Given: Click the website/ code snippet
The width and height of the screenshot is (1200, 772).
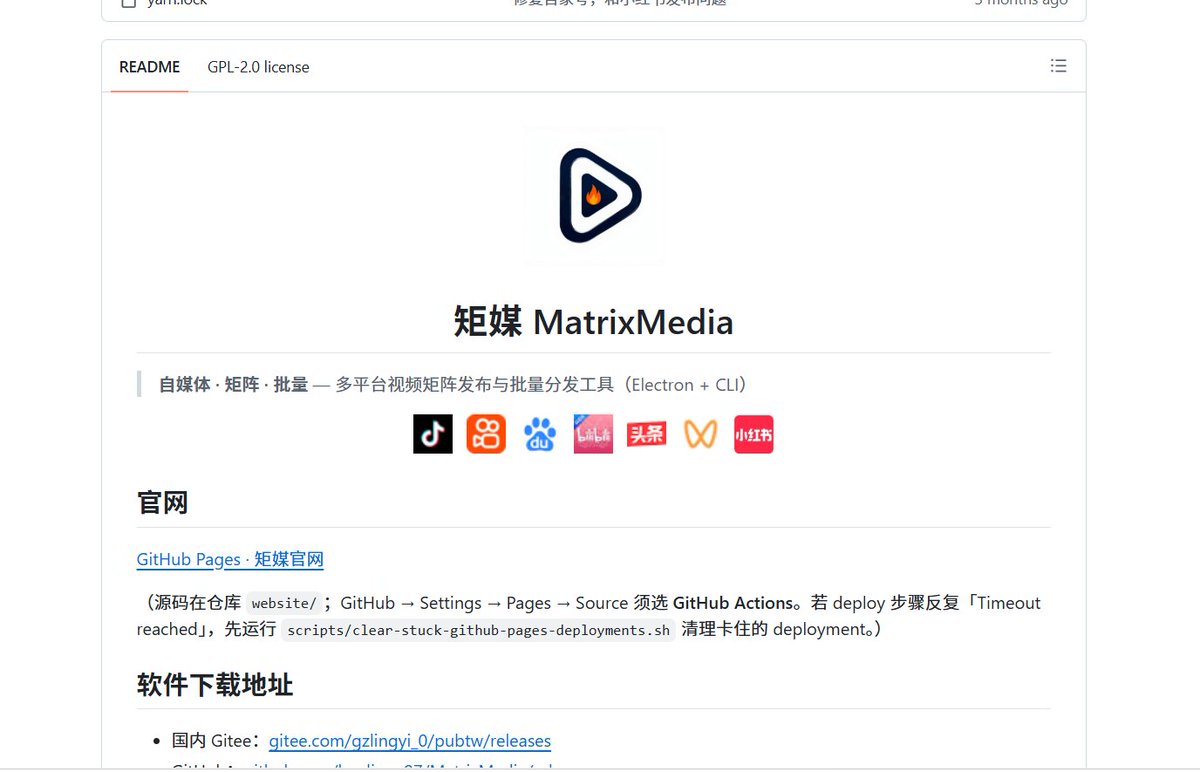Looking at the screenshot, I should point(284,603).
